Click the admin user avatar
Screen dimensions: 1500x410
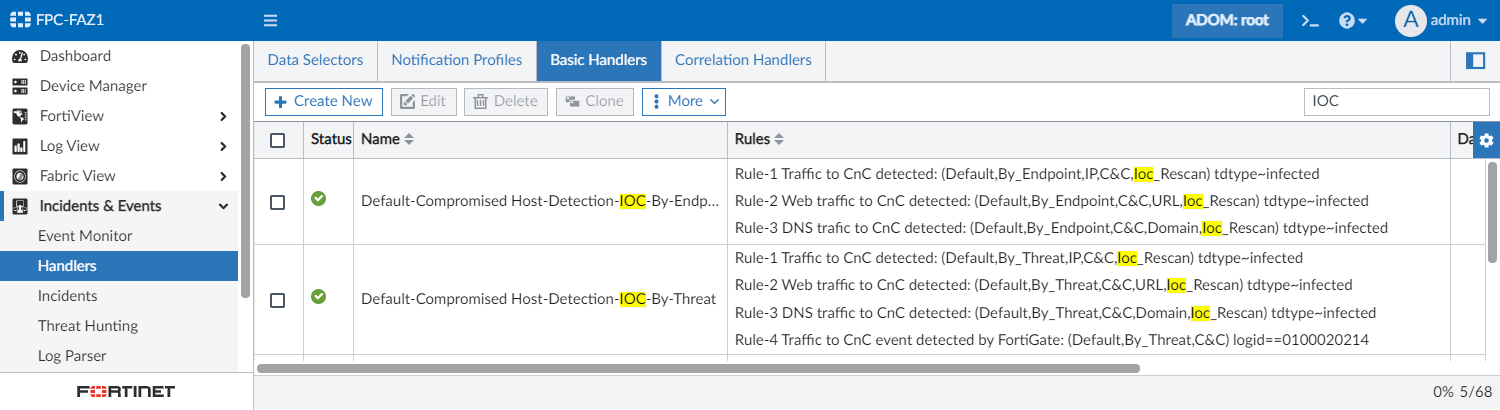click(1410, 20)
